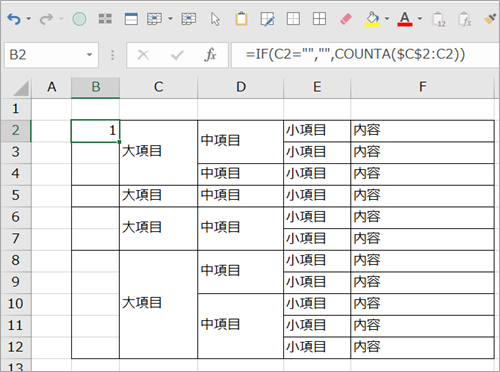Select 大項目 cell in row 5
This screenshot has width=500, height=372.
point(158,196)
